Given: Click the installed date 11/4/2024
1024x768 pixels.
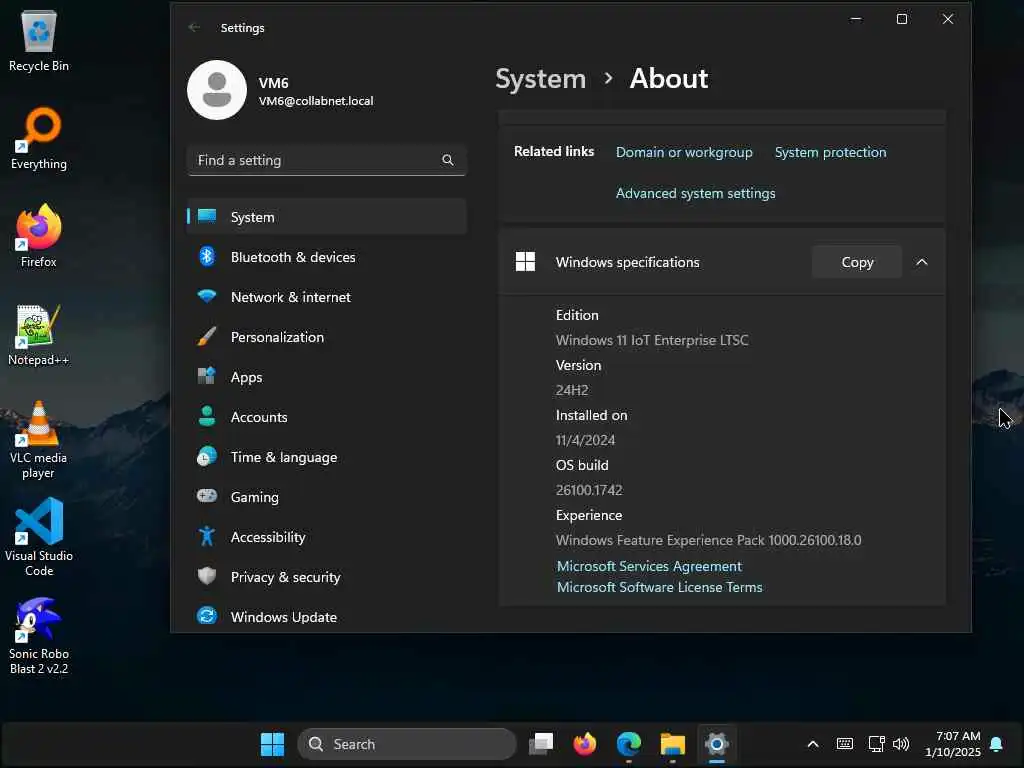Looking at the screenshot, I should [x=585, y=440].
